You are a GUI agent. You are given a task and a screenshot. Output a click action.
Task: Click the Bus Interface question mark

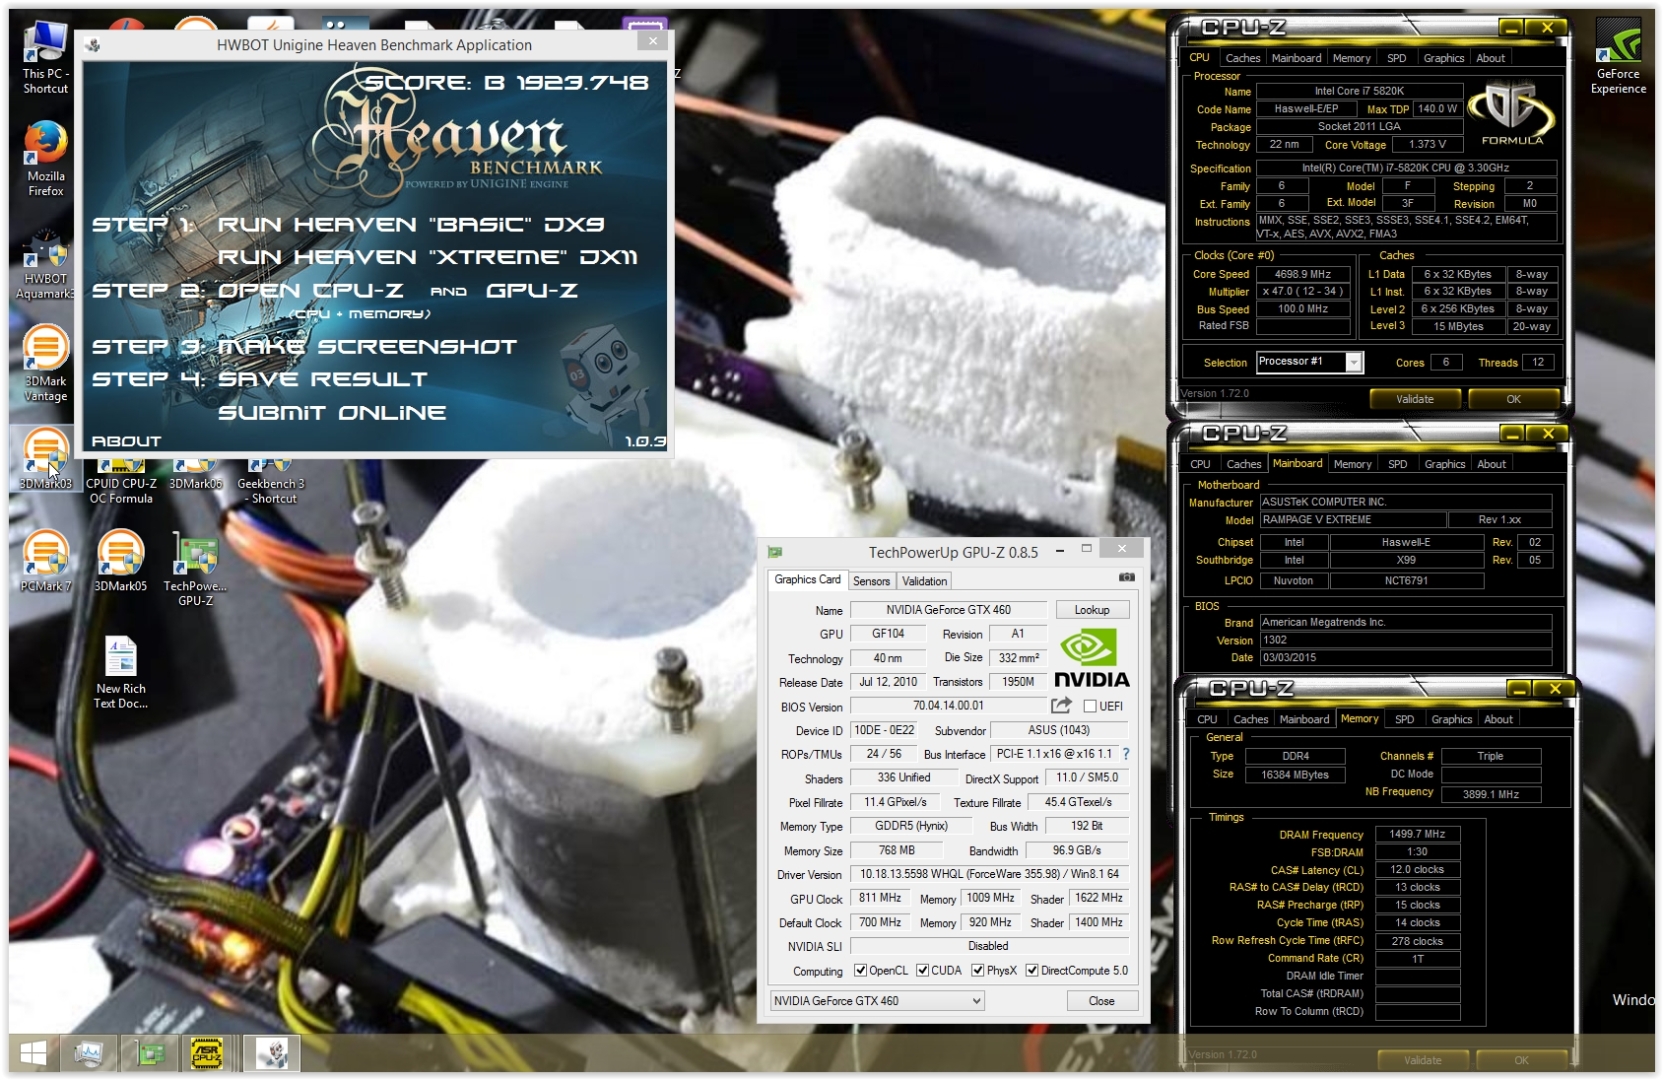[1126, 754]
